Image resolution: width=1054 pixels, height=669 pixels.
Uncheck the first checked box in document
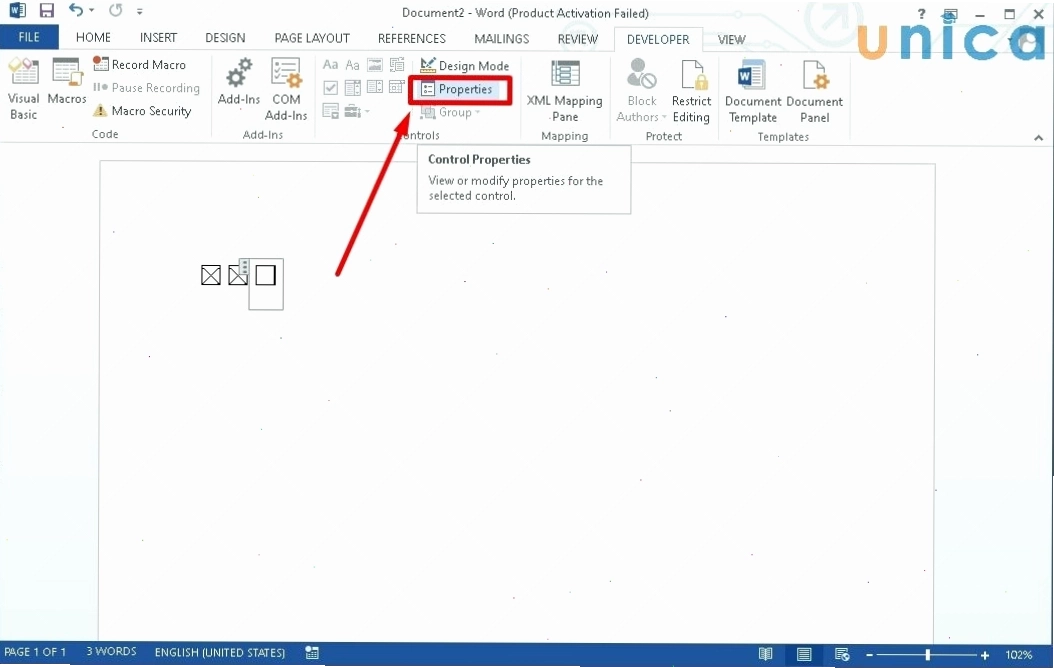211,275
